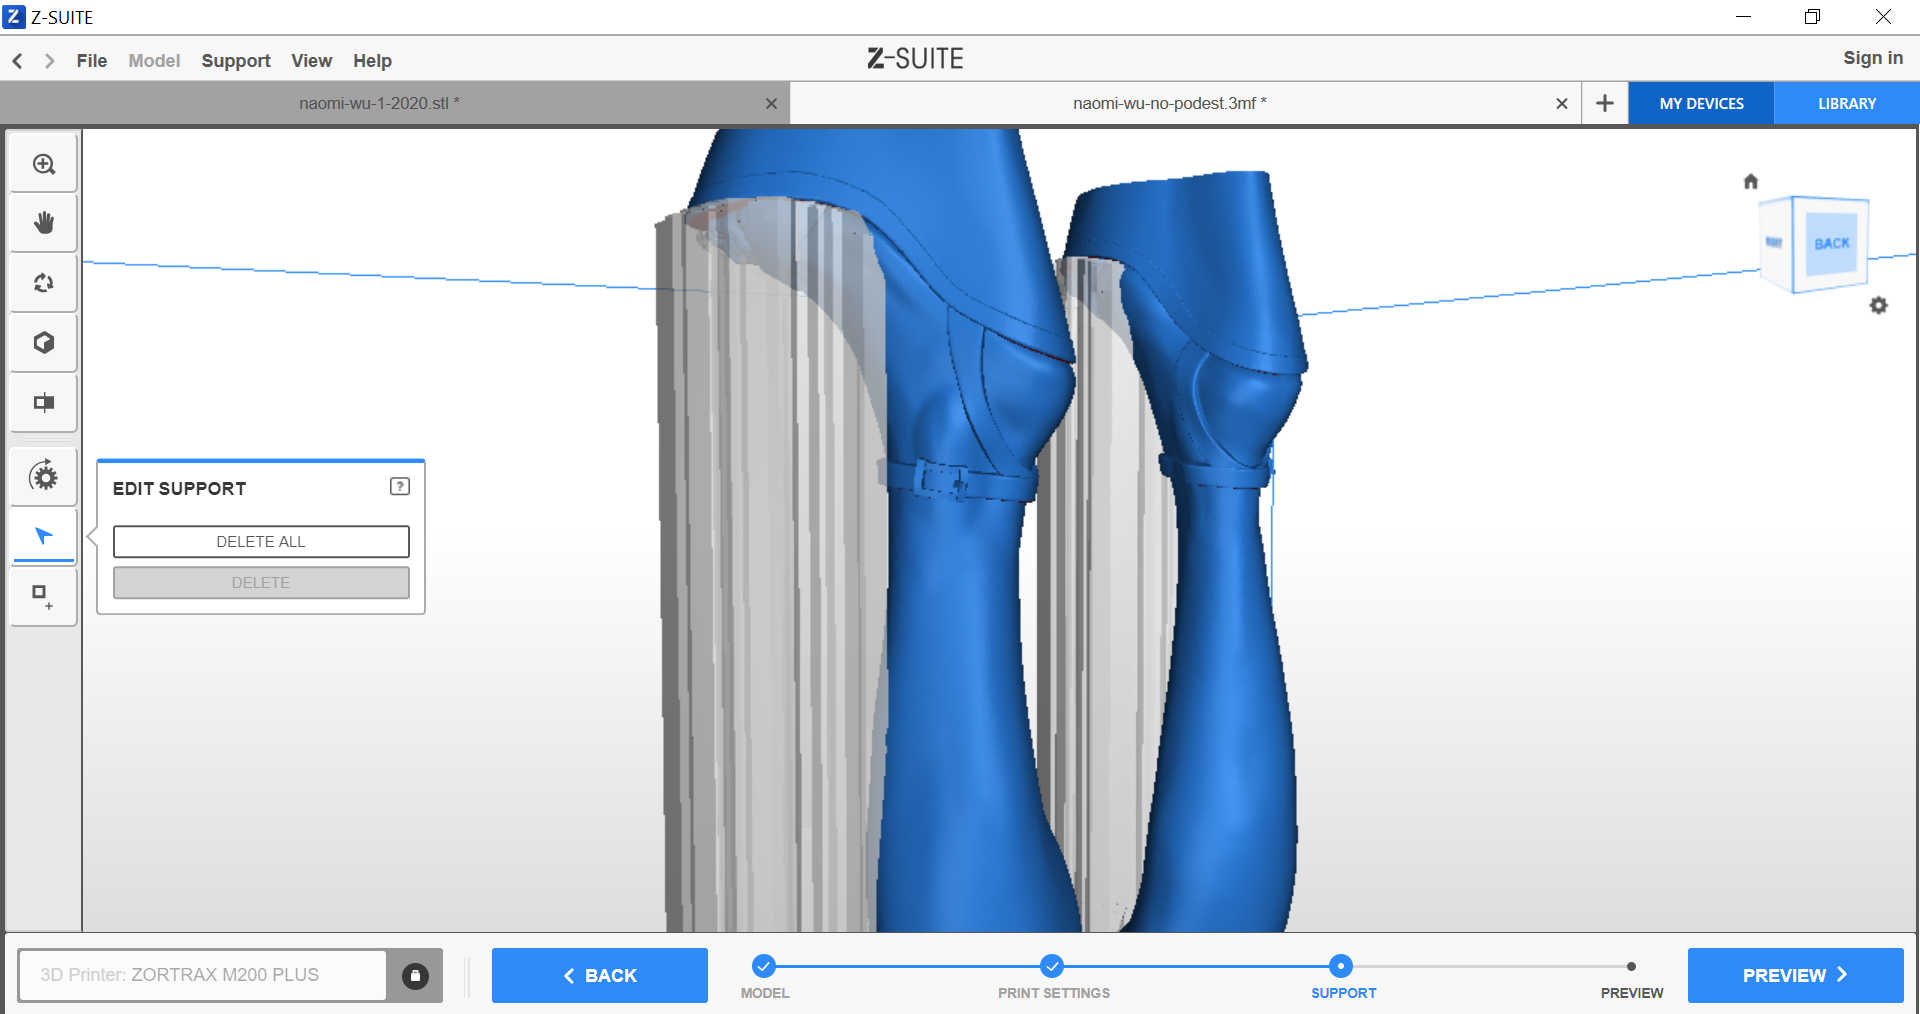Switch to the naomi-wu-1-2020.stl tab

click(378, 102)
